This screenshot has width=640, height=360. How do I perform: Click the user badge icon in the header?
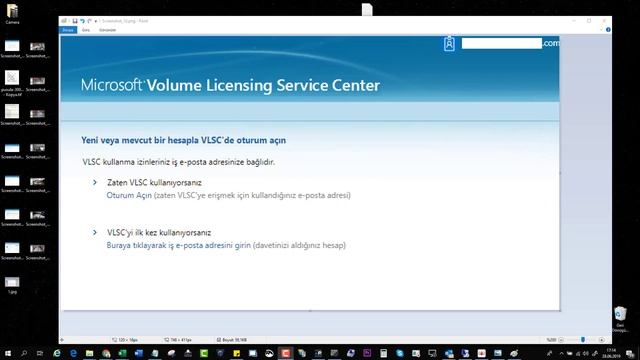coord(449,43)
